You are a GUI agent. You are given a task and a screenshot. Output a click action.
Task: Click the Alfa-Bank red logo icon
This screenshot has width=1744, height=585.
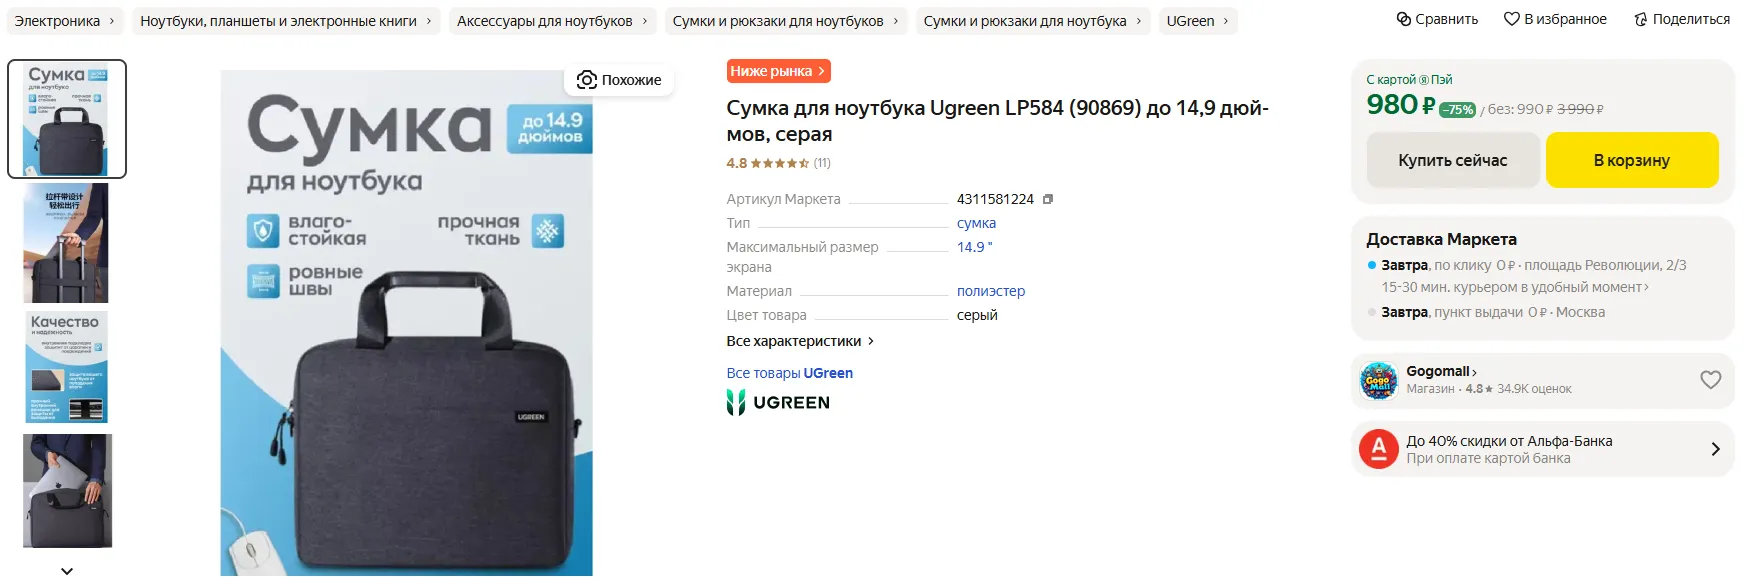1378,449
